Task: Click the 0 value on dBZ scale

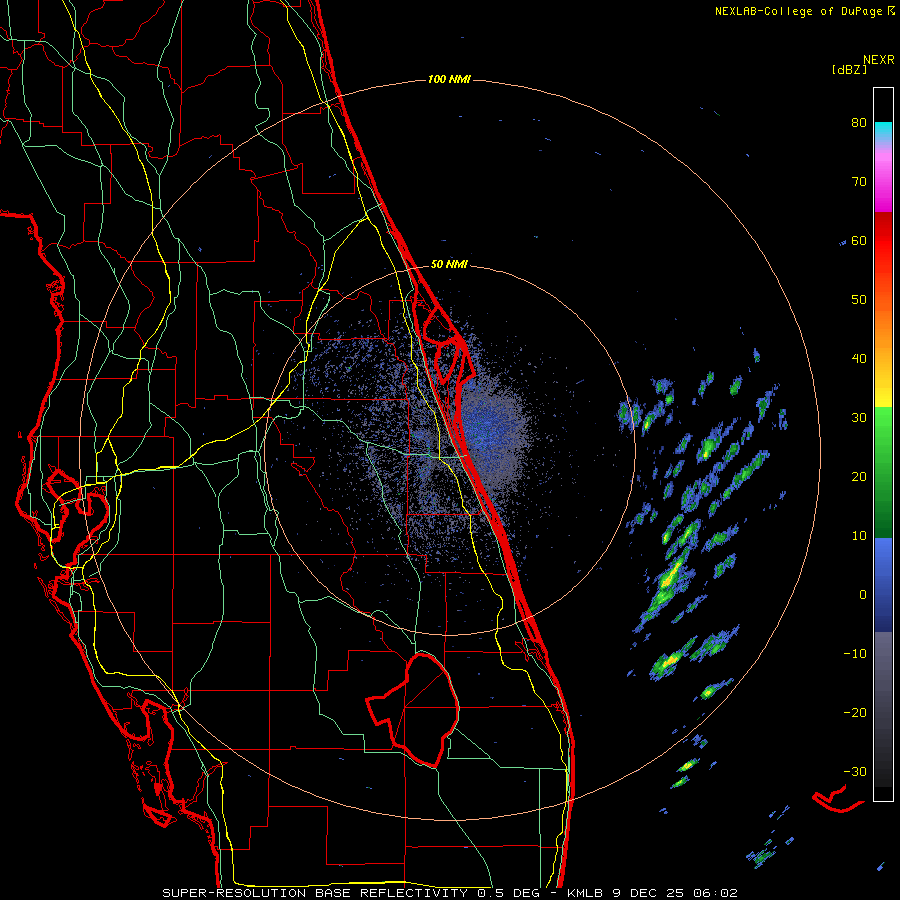Action: click(863, 595)
